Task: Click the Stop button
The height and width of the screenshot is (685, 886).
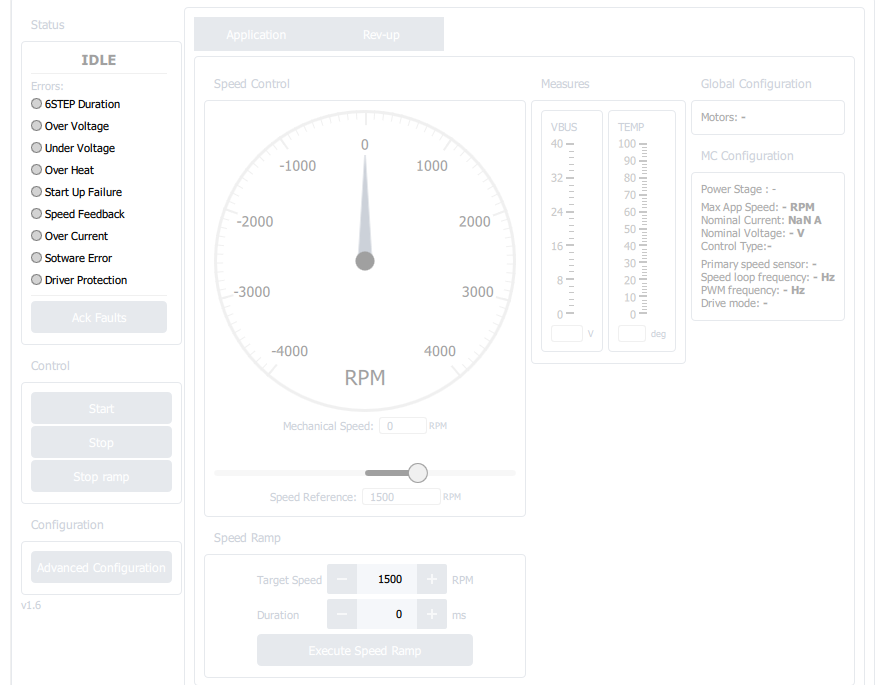Action: (x=101, y=443)
